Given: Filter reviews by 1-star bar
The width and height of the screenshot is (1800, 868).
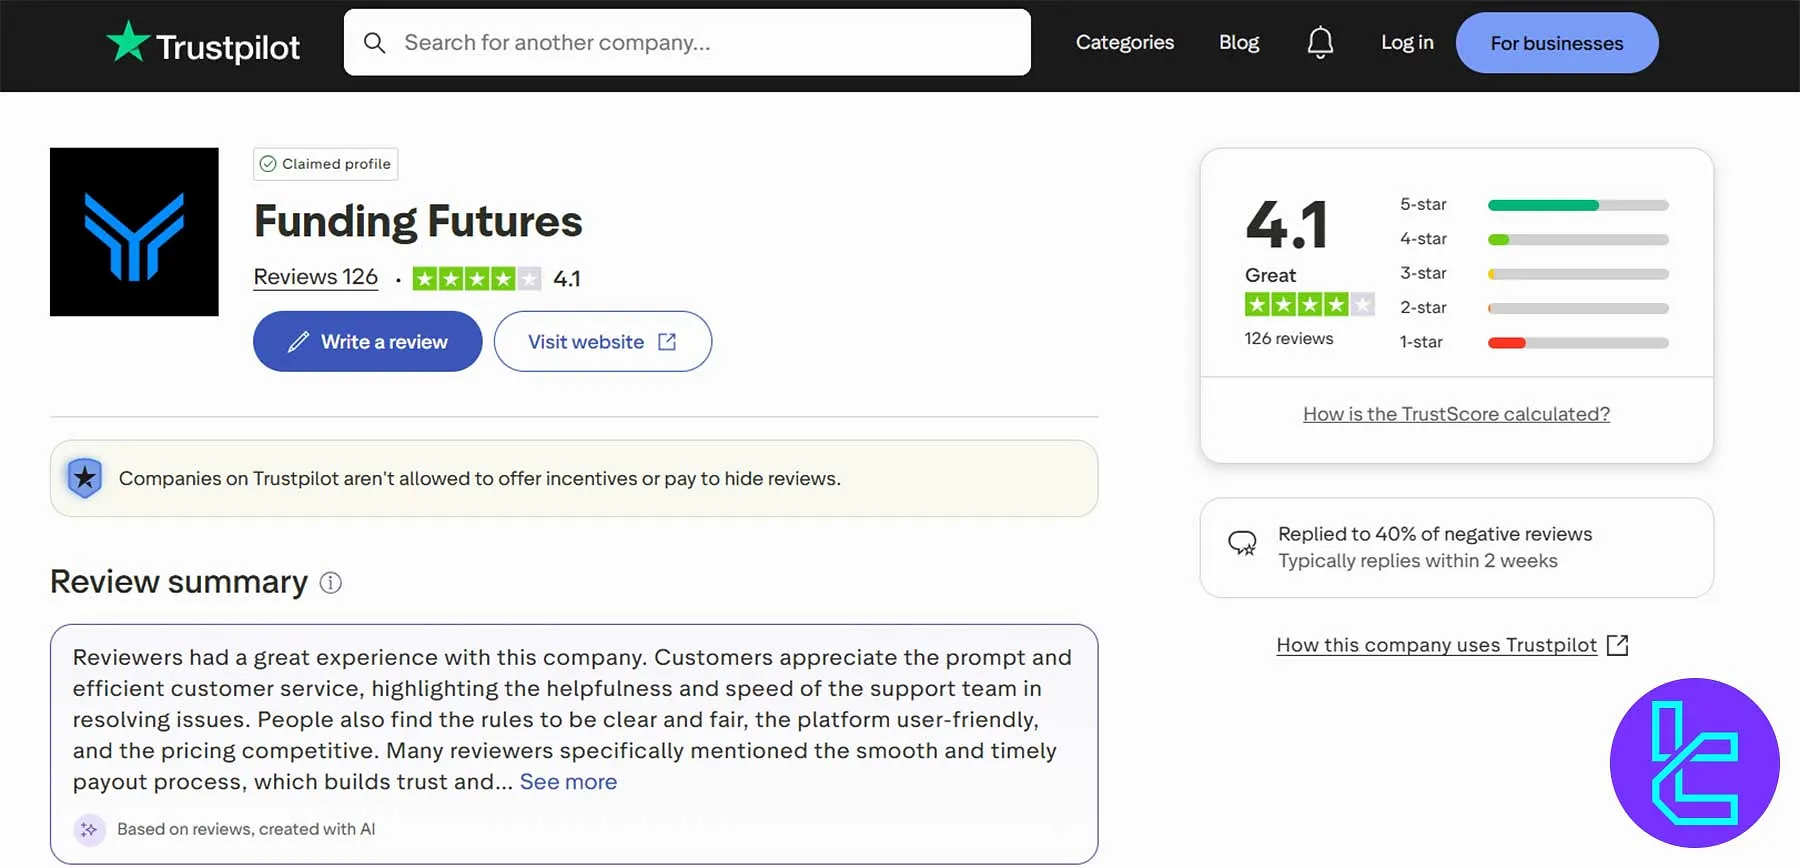Looking at the screenshot, I should coord(1577,343).
